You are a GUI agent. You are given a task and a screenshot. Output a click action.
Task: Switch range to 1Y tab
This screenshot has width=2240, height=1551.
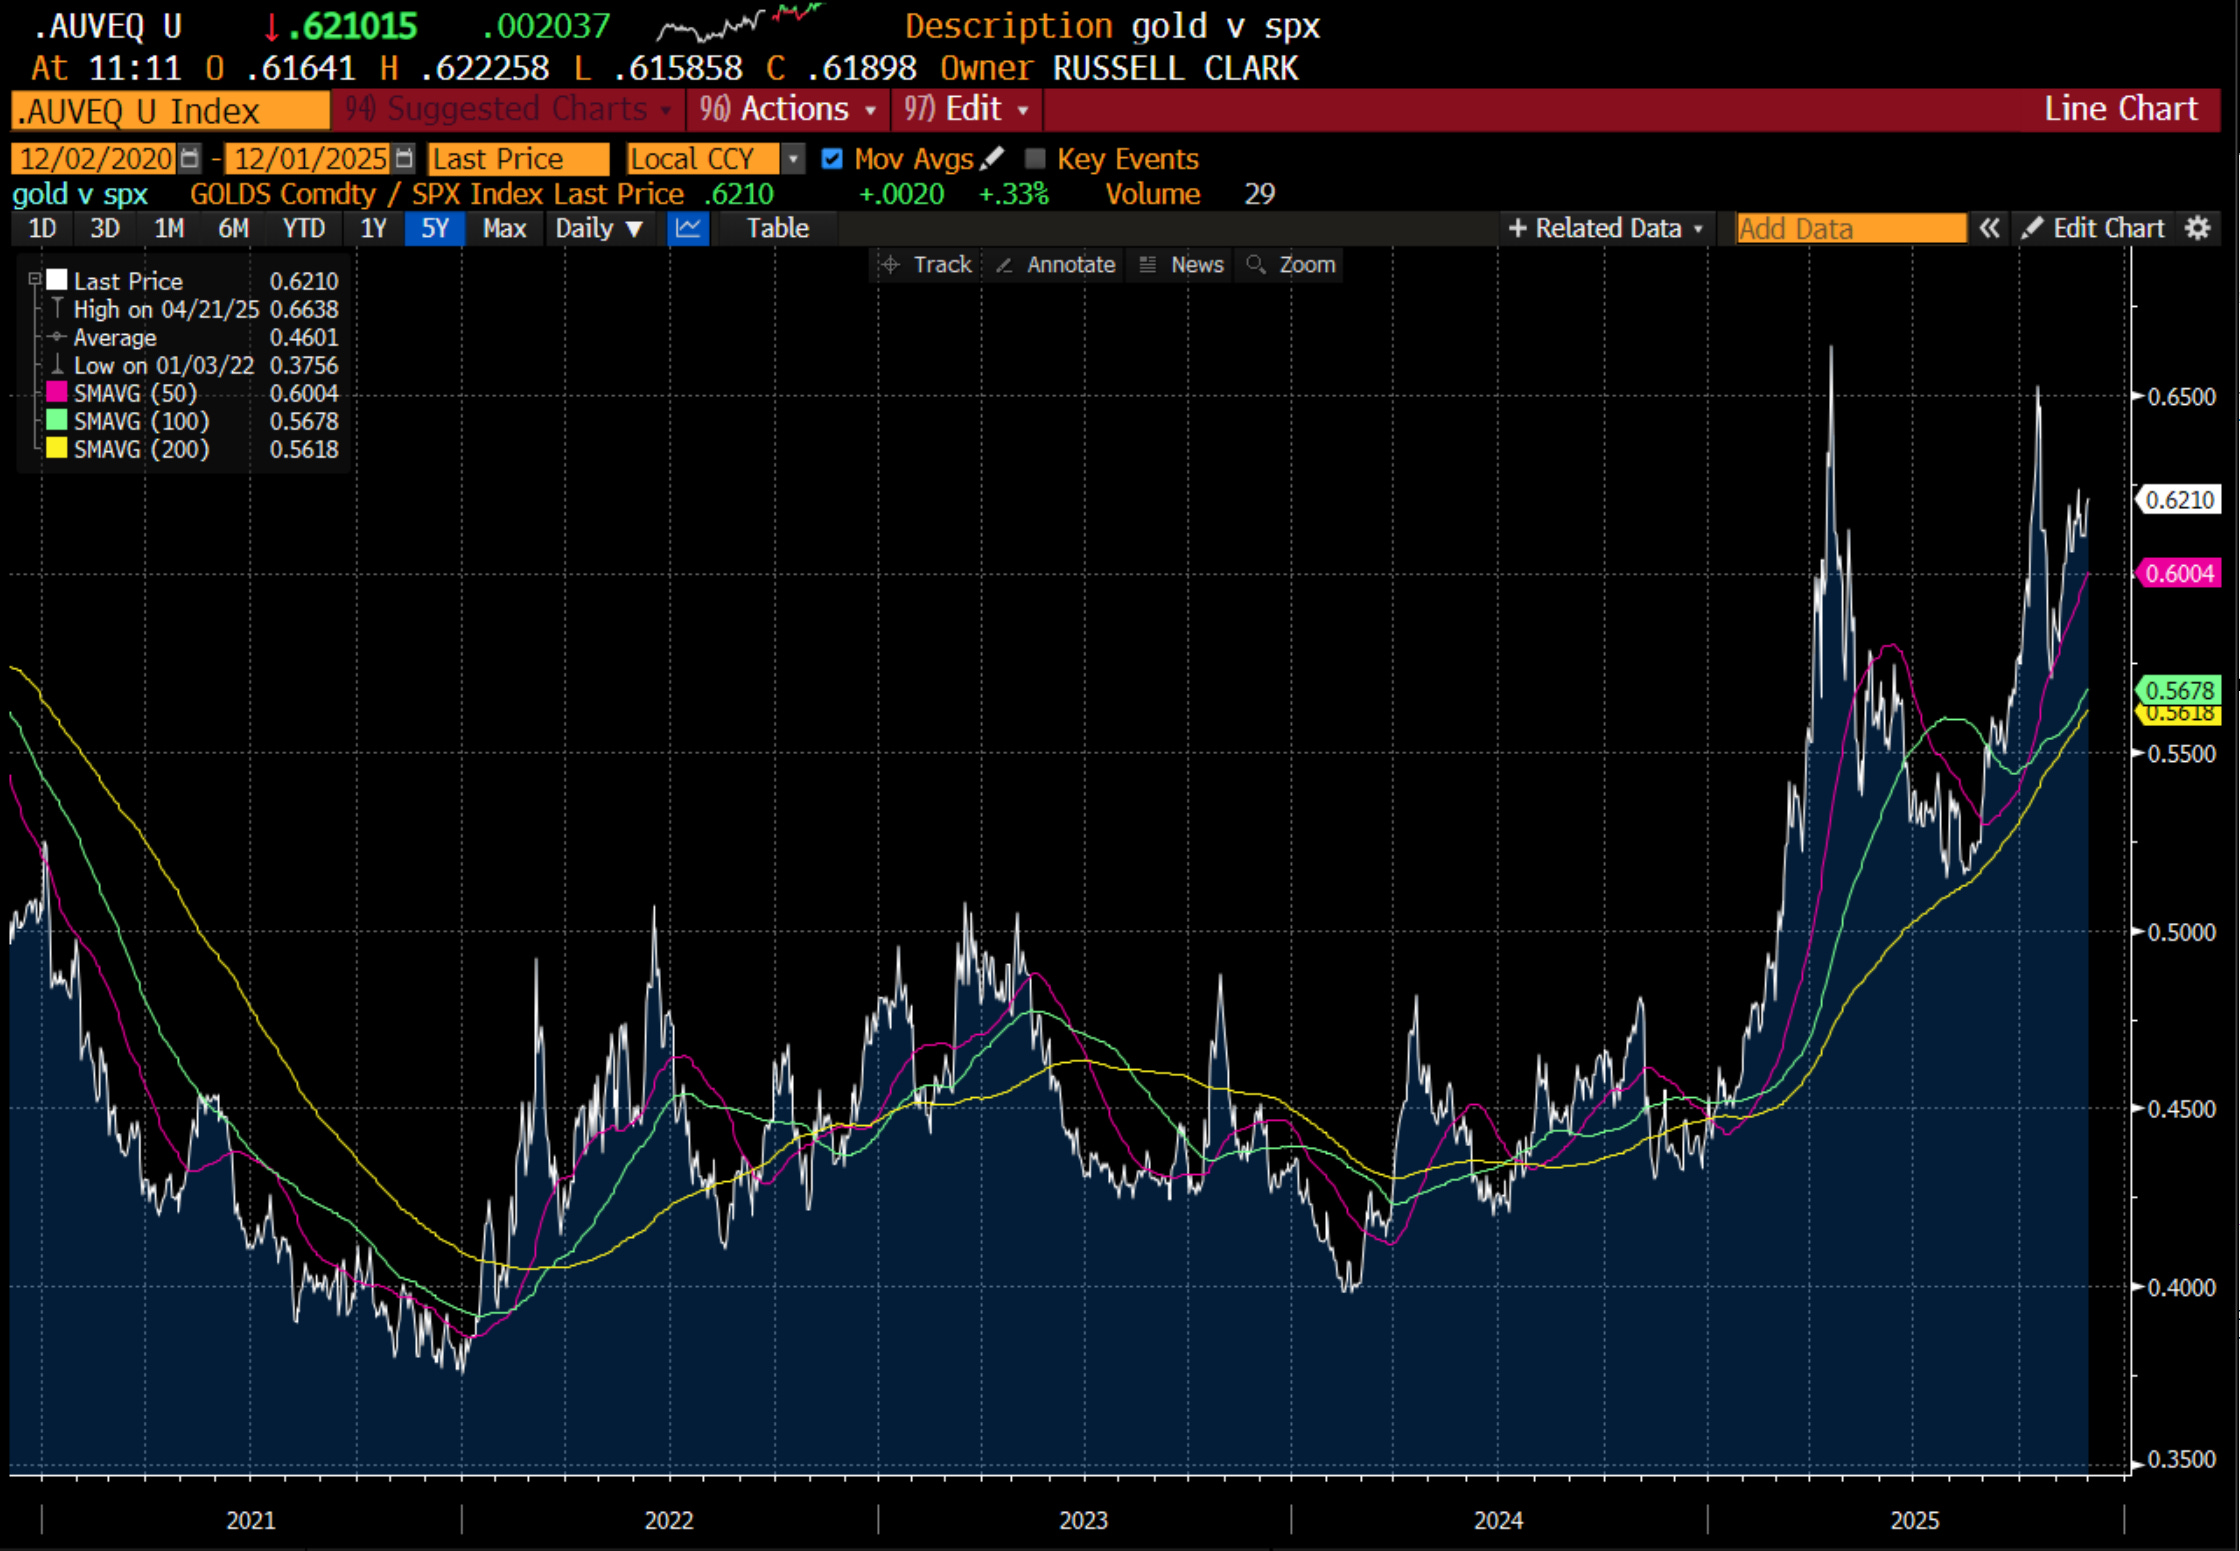(373, 228)
